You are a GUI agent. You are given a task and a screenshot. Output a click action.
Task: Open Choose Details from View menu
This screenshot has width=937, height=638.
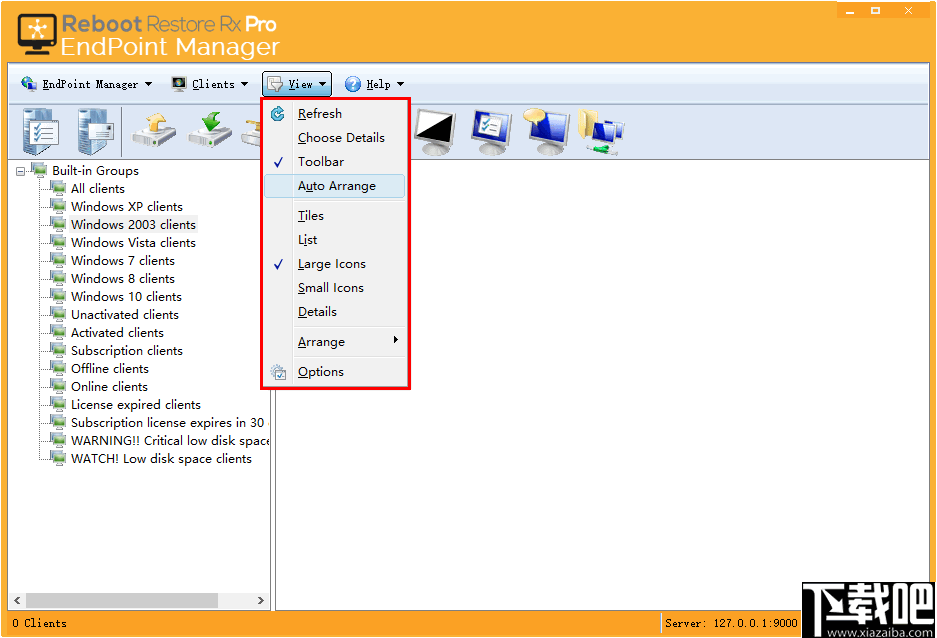point(334,137)
